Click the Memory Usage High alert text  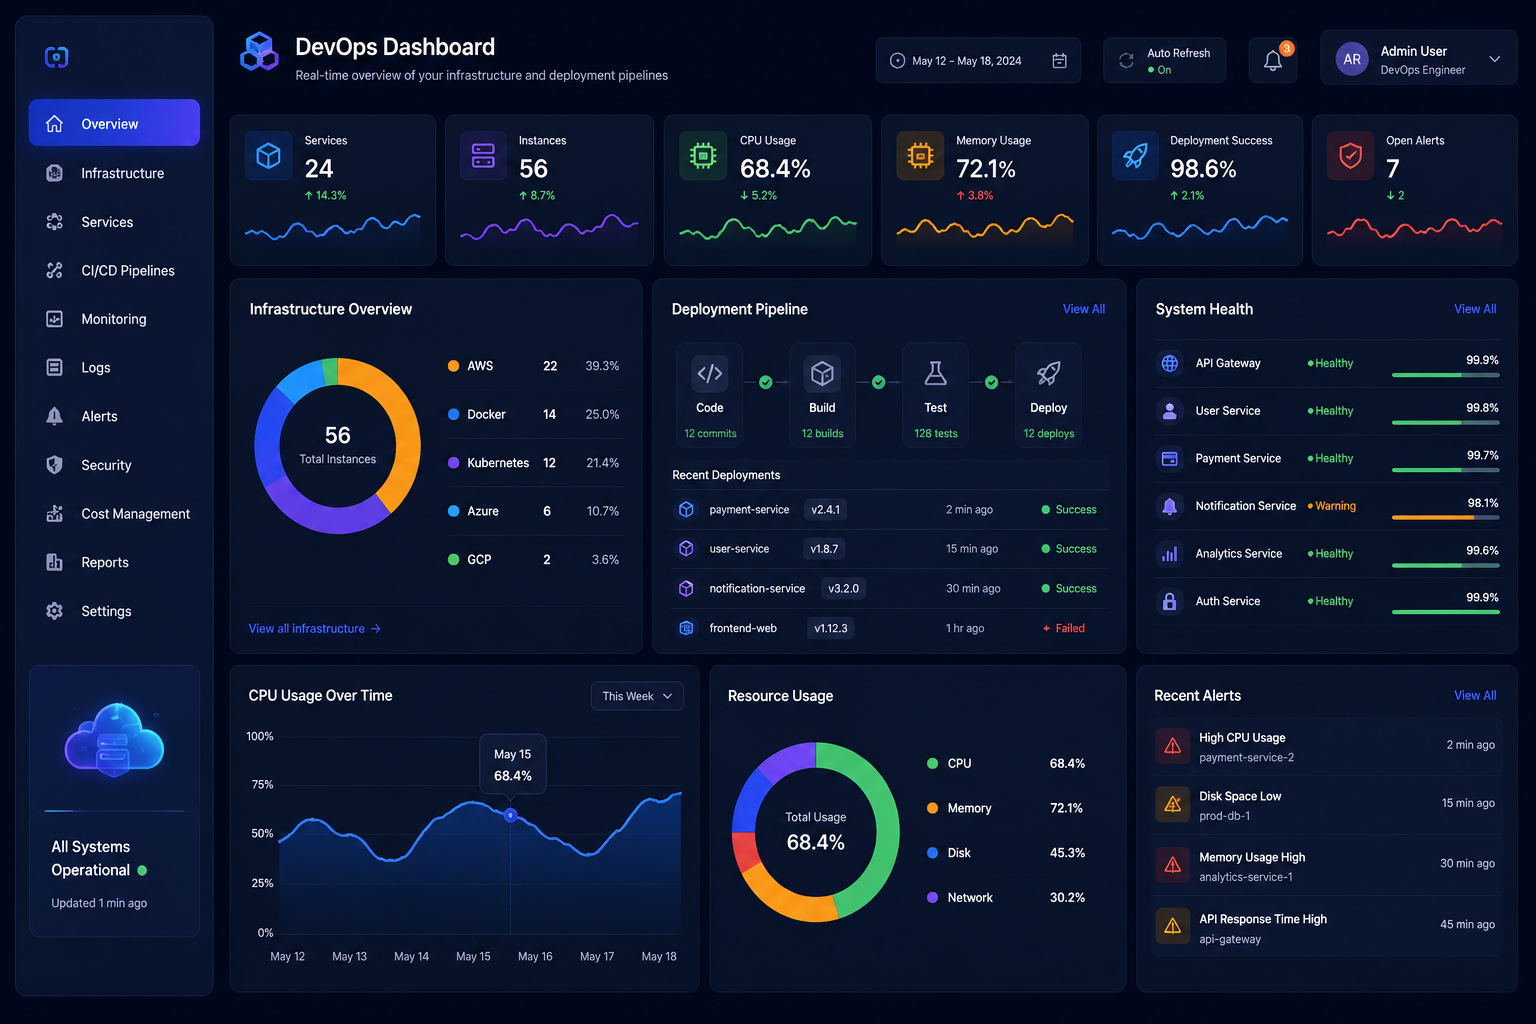(1252, 857)
